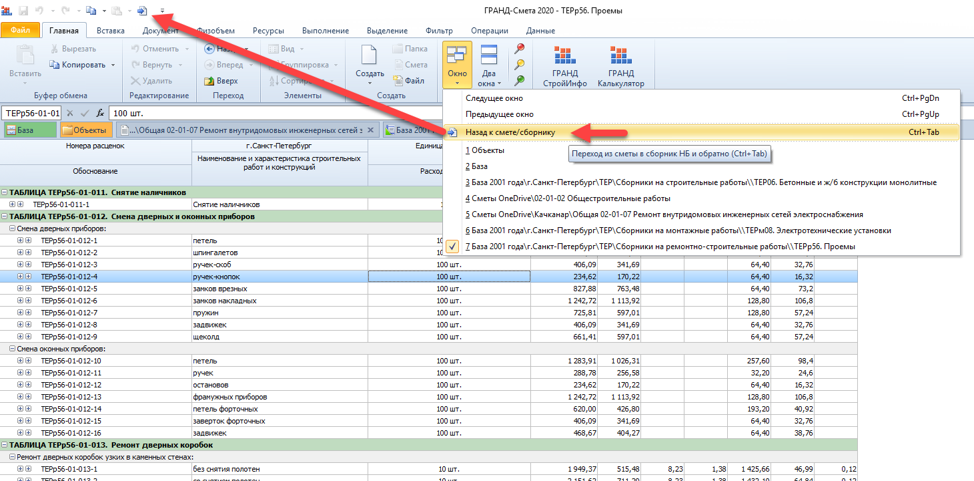Select checked window 7 ТЕРр56 Проемы

702,247
